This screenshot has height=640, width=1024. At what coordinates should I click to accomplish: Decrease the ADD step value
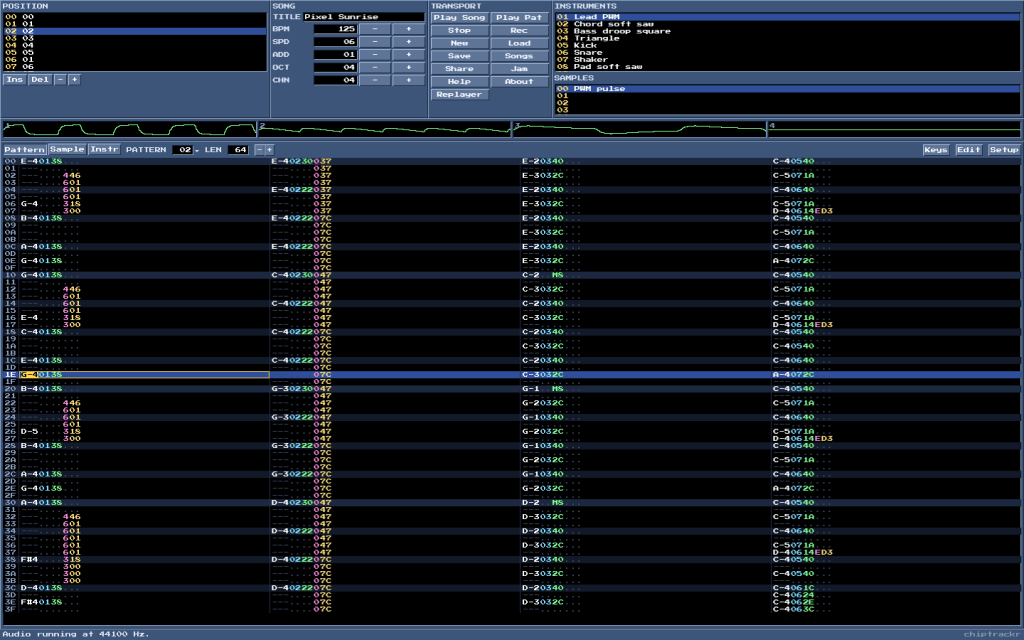coord(375,54)
